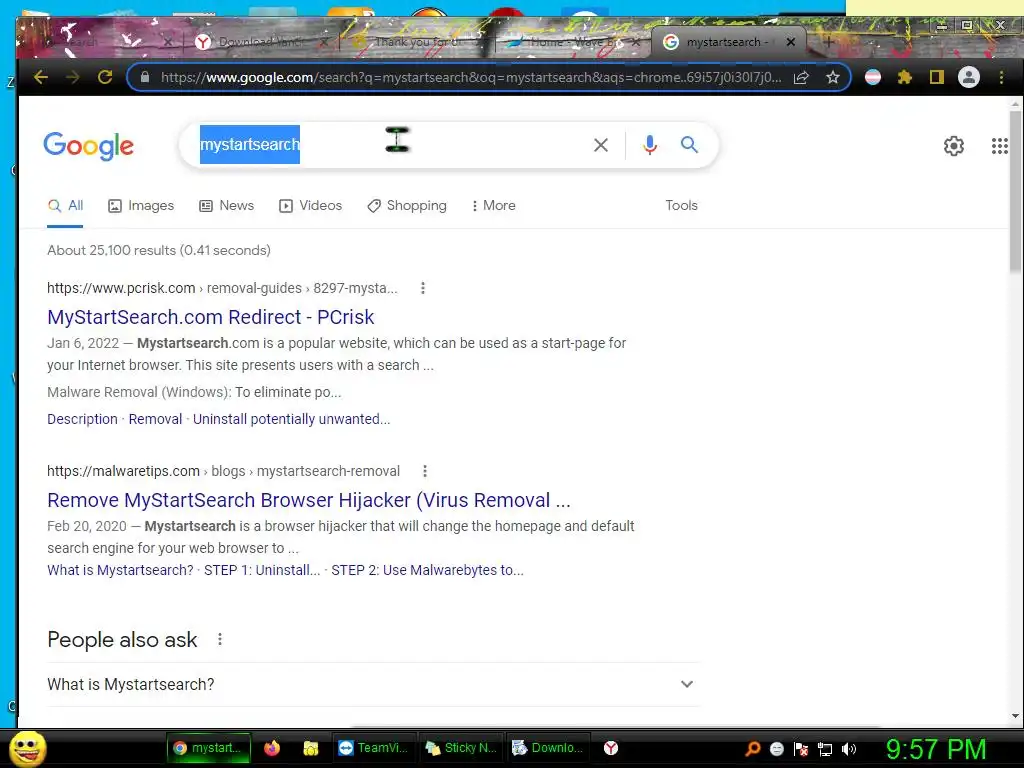Start a voice search with microphone
This screenshot has height=768, width=1024.
click(650, 145)
